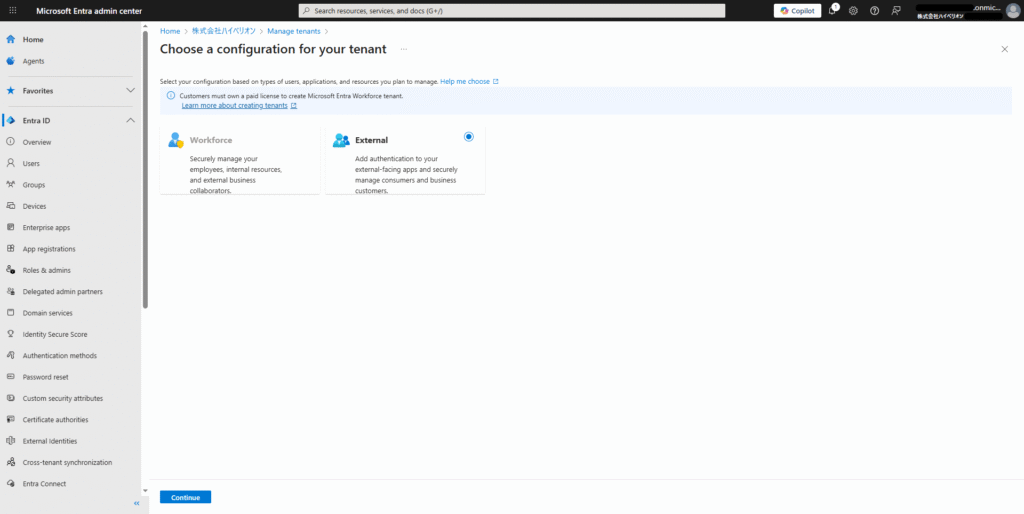This screenshot has height=514, width=1024.
Task: Open Enterprise apps in sidebar
Action: click(x=46, y=227)
